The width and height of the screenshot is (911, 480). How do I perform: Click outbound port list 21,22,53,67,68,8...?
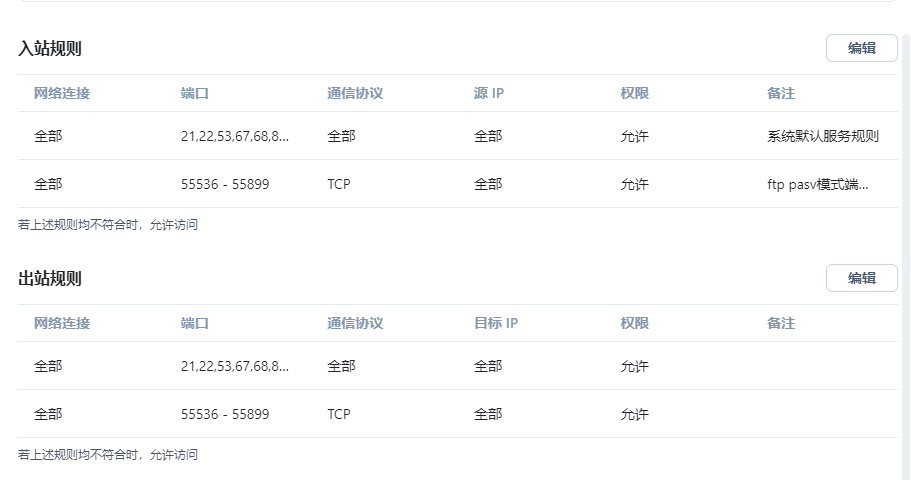tap(235, 366)
